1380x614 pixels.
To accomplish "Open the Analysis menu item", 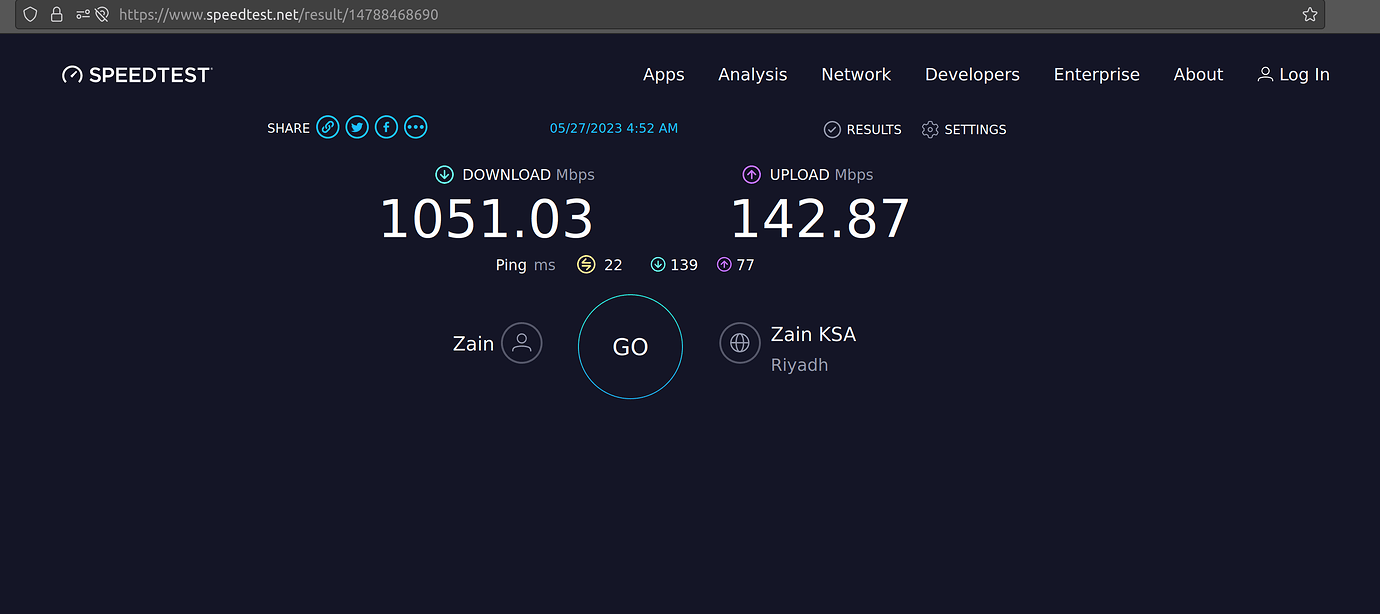I will [x=752, y=74].
